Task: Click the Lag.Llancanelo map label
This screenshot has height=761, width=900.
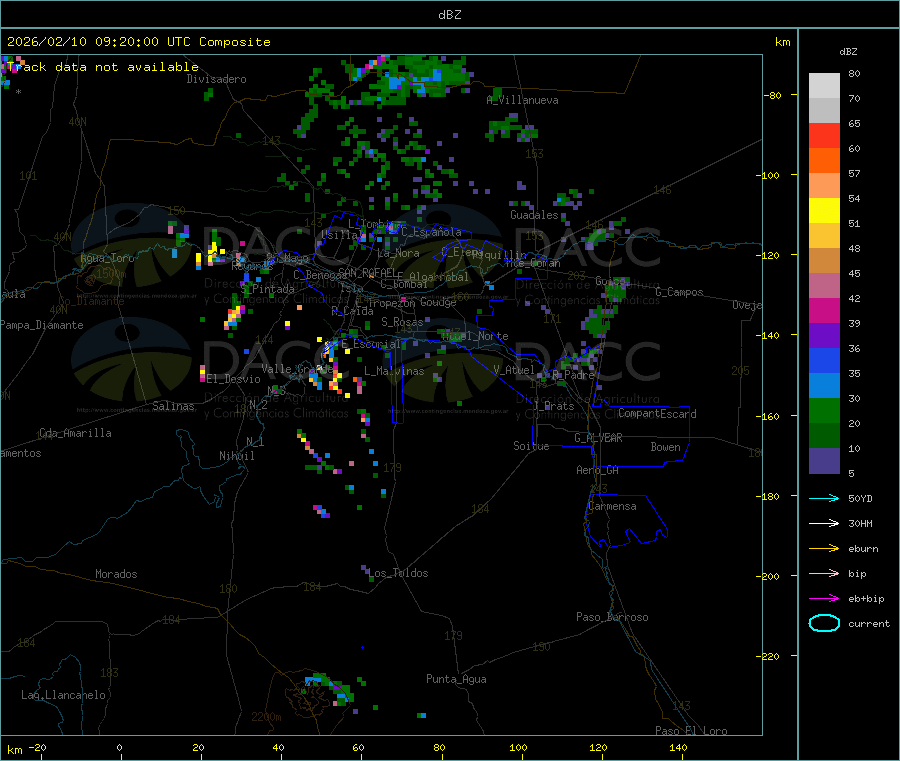Action: (x=63, y=696)
